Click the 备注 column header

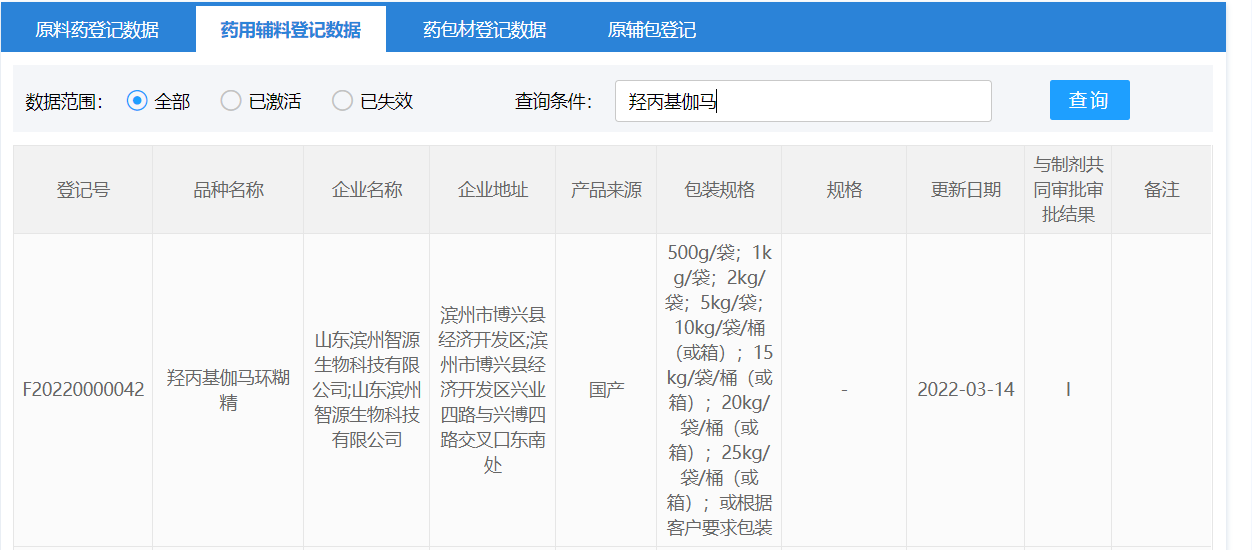tap(1161, 190)
